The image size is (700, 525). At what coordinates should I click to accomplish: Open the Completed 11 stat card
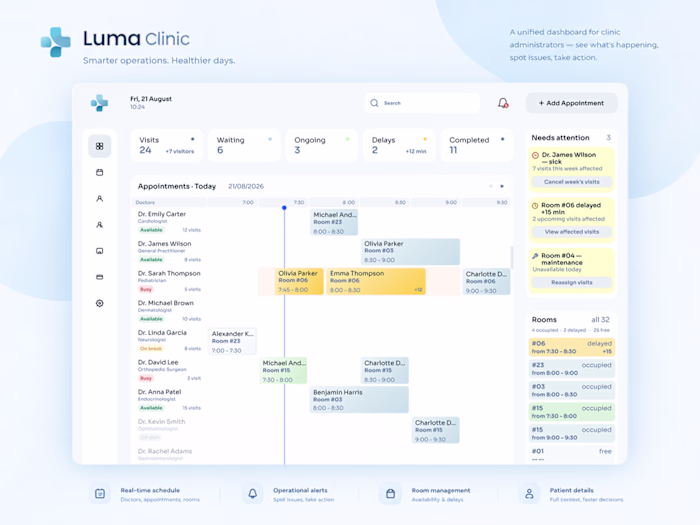476,146
